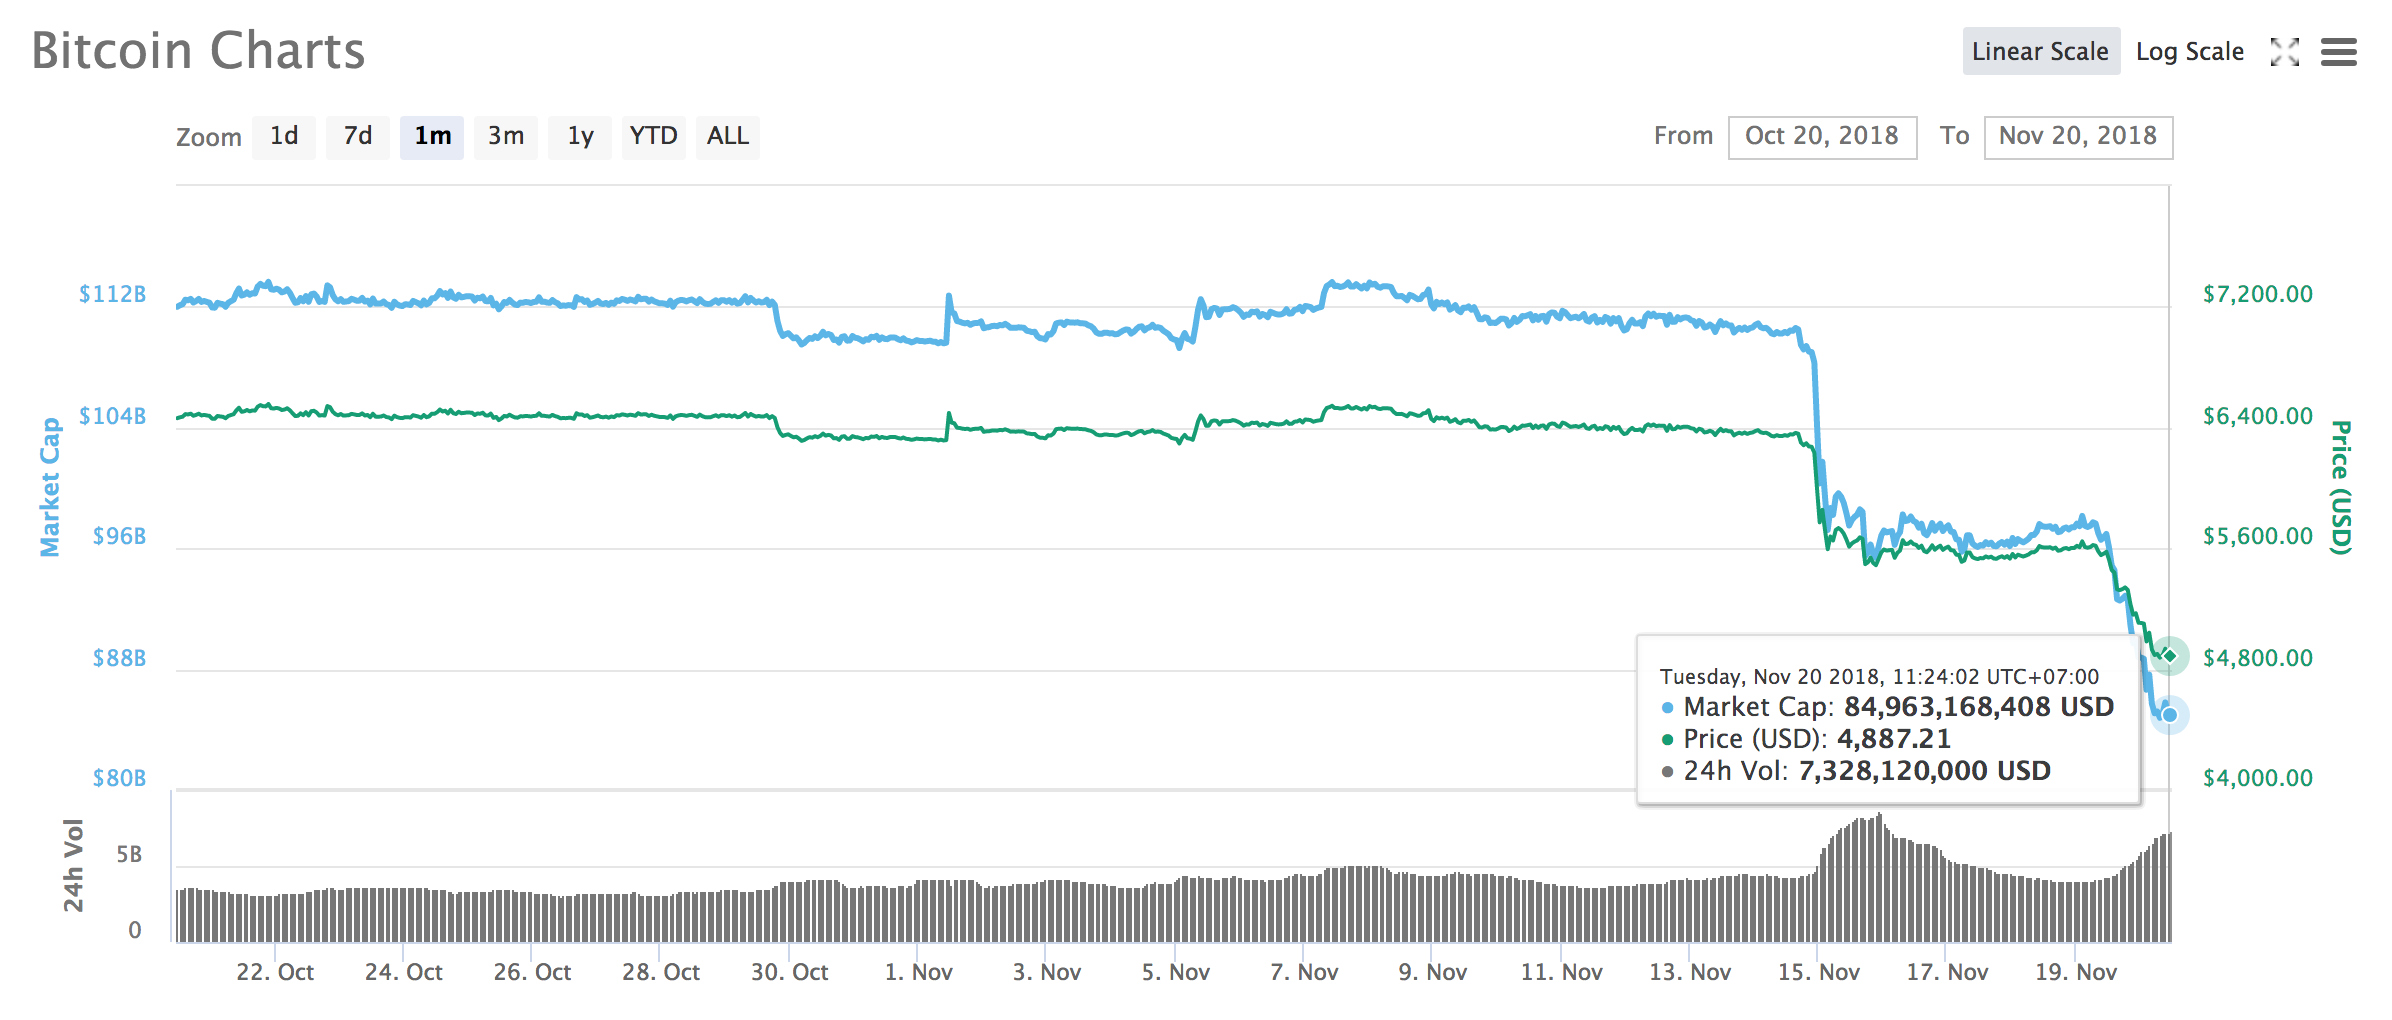
Task: Click the Price (USD) axis title
Action: pos(2341,487)
